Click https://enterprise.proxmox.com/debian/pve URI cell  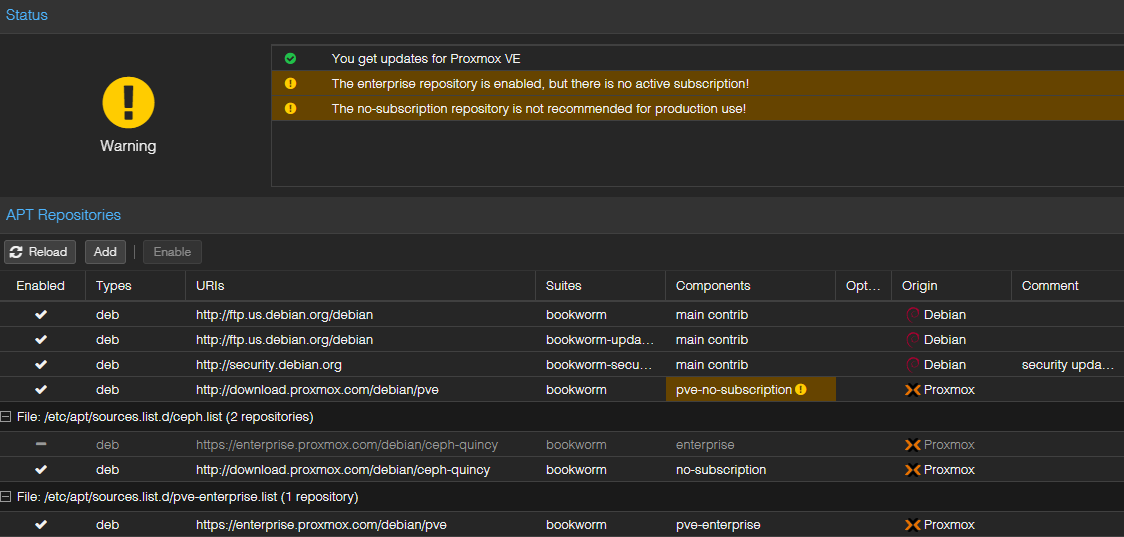coord(361,524)
